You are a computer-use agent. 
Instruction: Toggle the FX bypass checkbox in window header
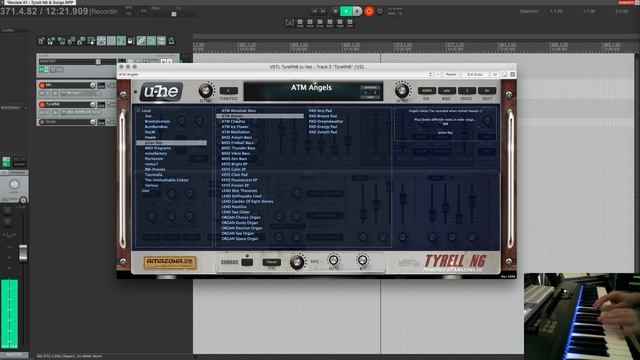pyautogui.click(x=513, y=75)
